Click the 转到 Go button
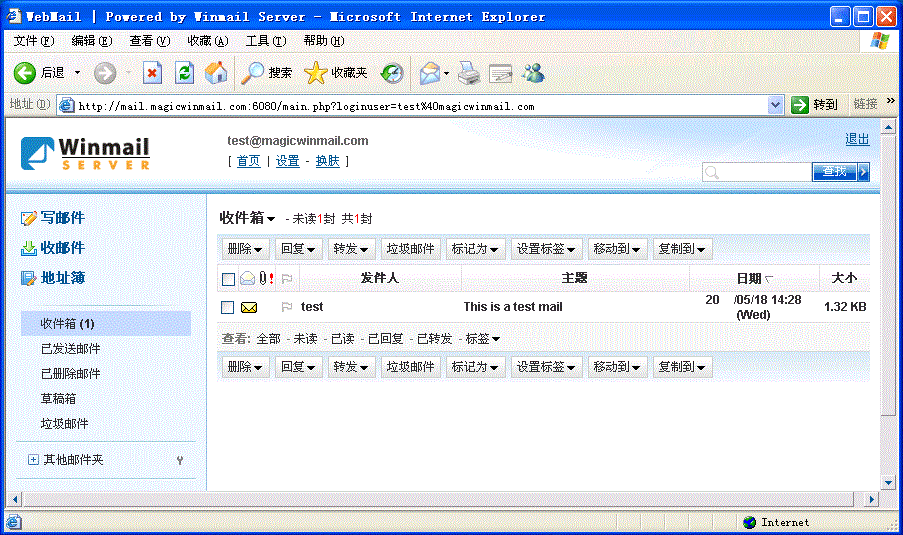 pos(814,105)
